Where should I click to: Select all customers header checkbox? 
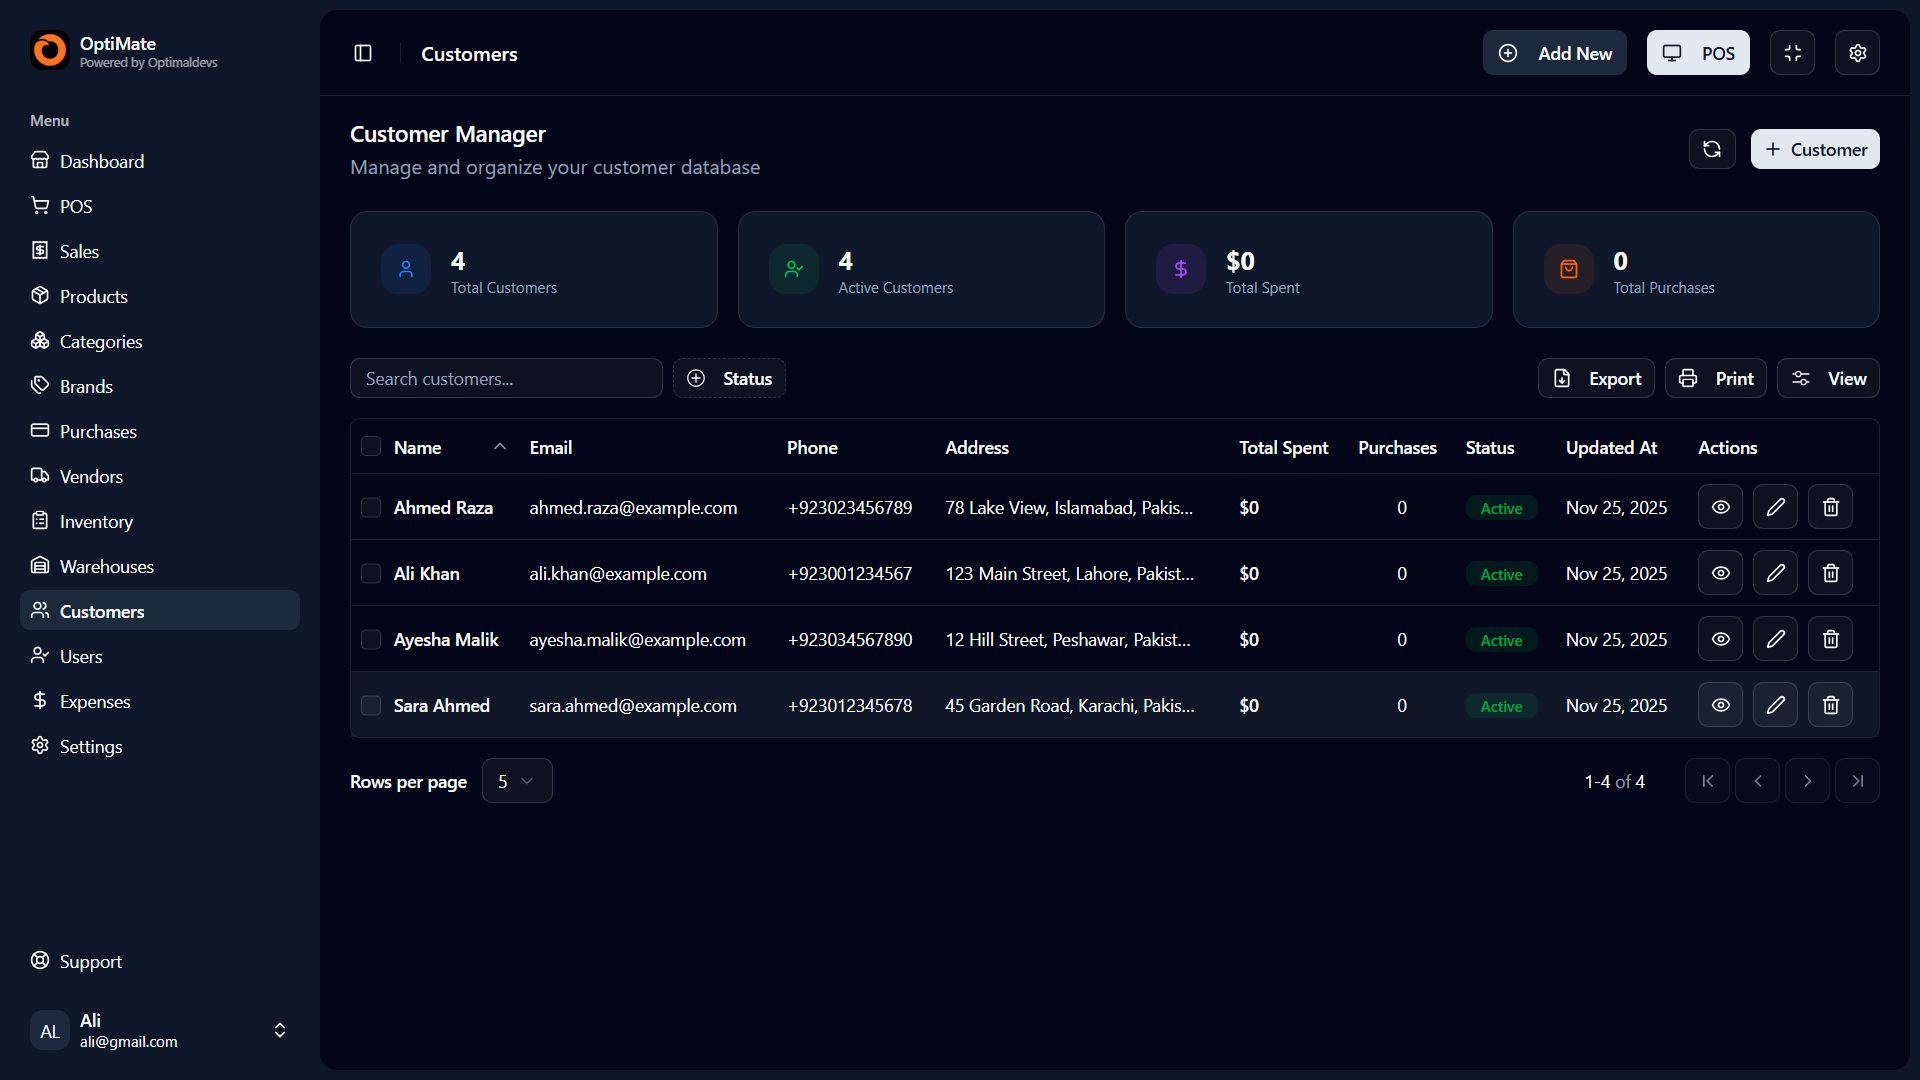[371, 447]
